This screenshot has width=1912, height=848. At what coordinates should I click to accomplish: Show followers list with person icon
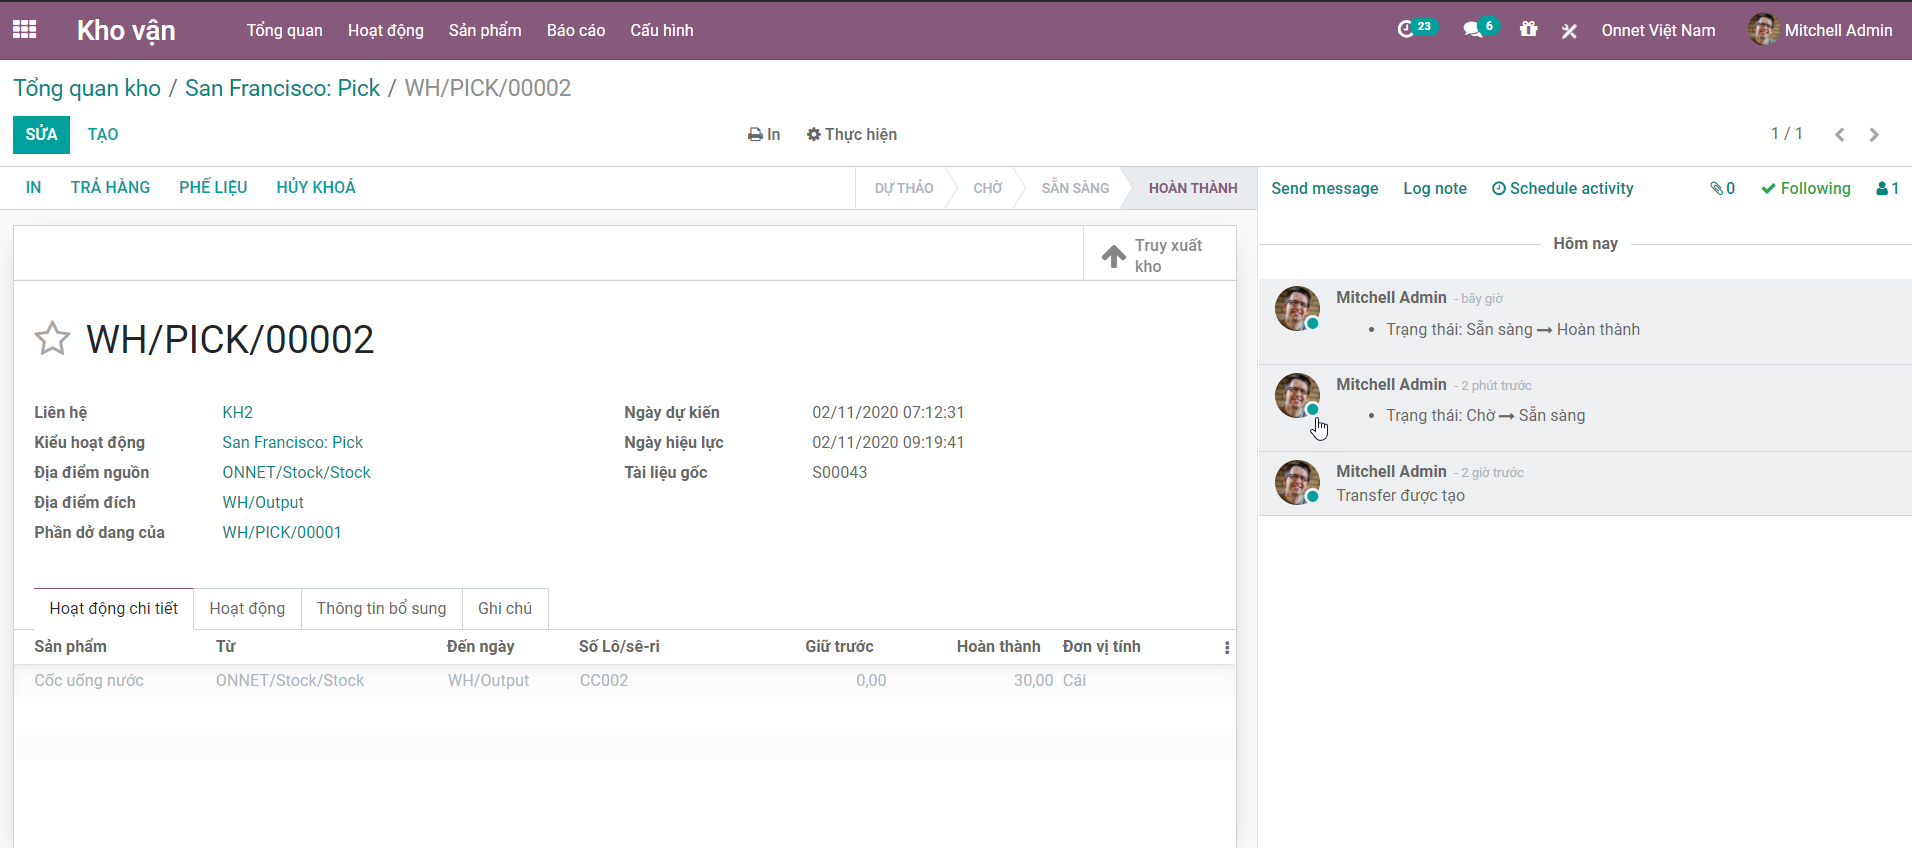[x=1887, y=188]
